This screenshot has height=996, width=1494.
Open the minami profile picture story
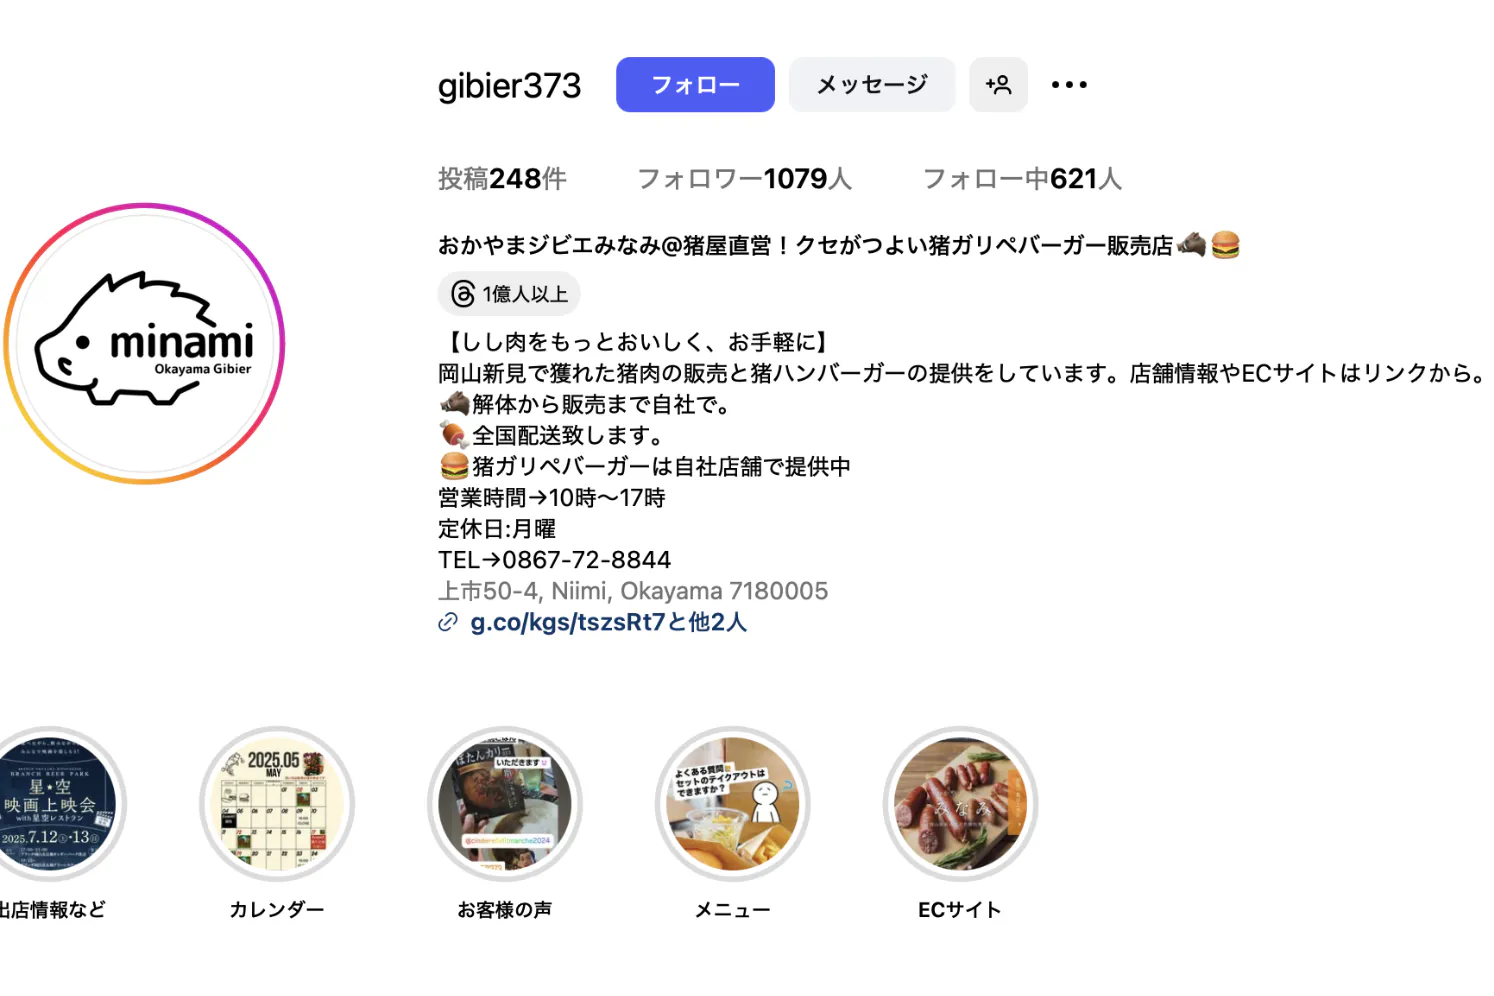pos(145,344)
